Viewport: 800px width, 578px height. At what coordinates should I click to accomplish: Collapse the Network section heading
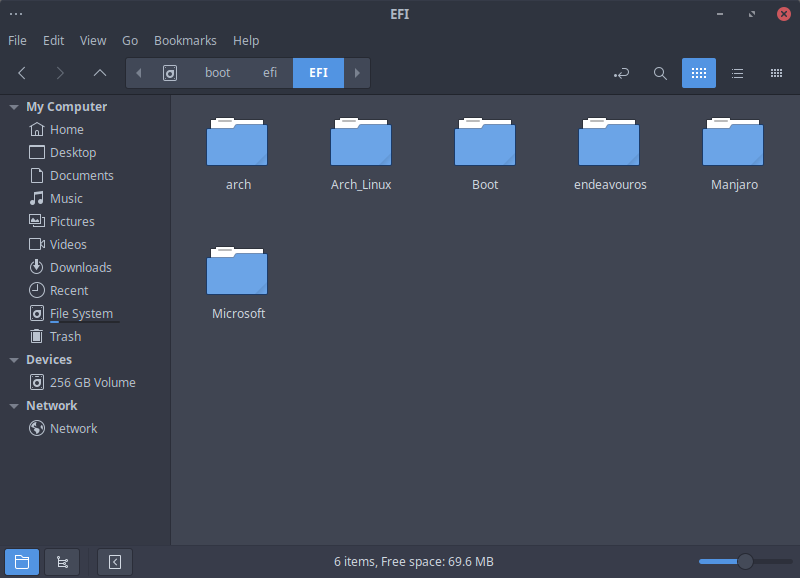click(x=14, y=406)
